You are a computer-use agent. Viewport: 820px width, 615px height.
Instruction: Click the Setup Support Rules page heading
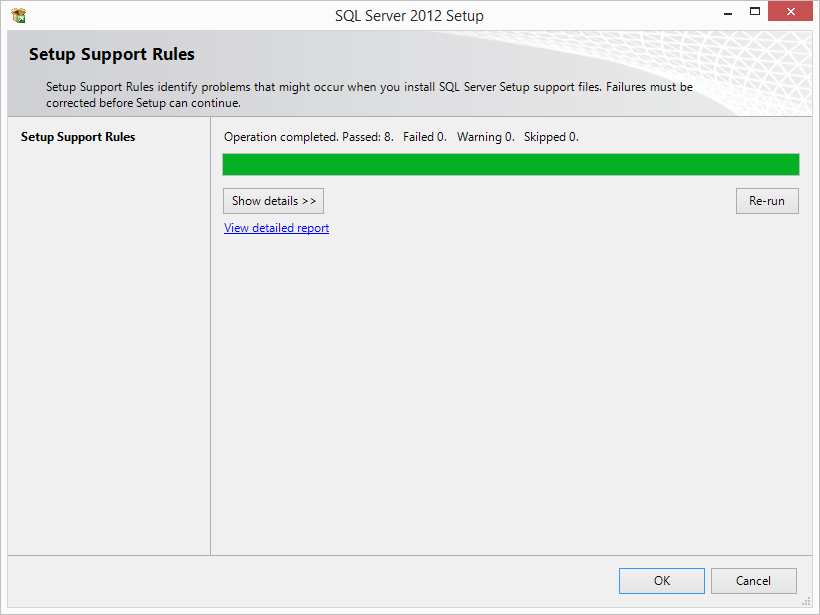point(111,54)
